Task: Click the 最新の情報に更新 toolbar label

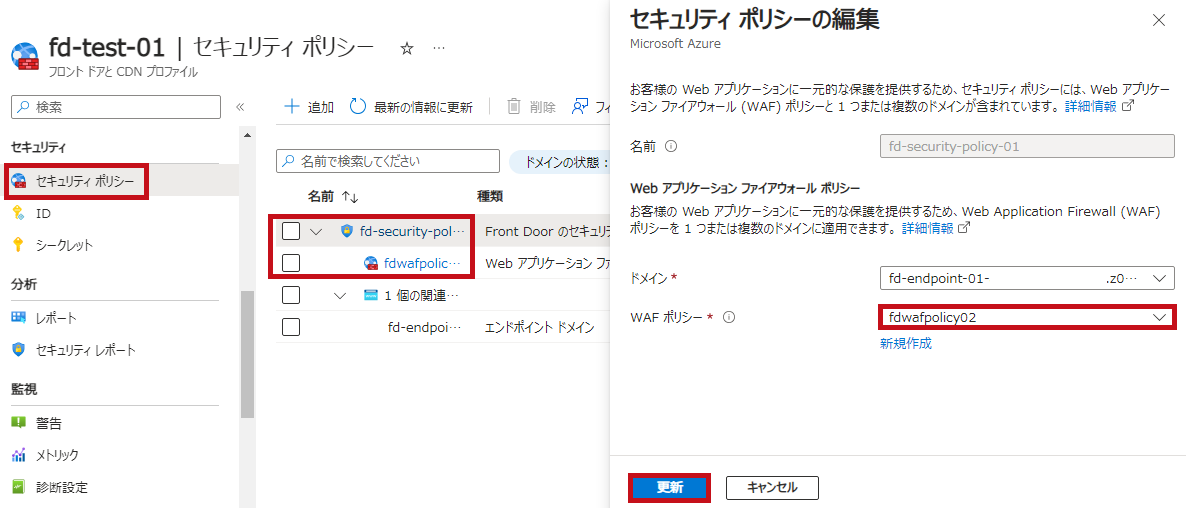Action: click(x=423, y=107)
